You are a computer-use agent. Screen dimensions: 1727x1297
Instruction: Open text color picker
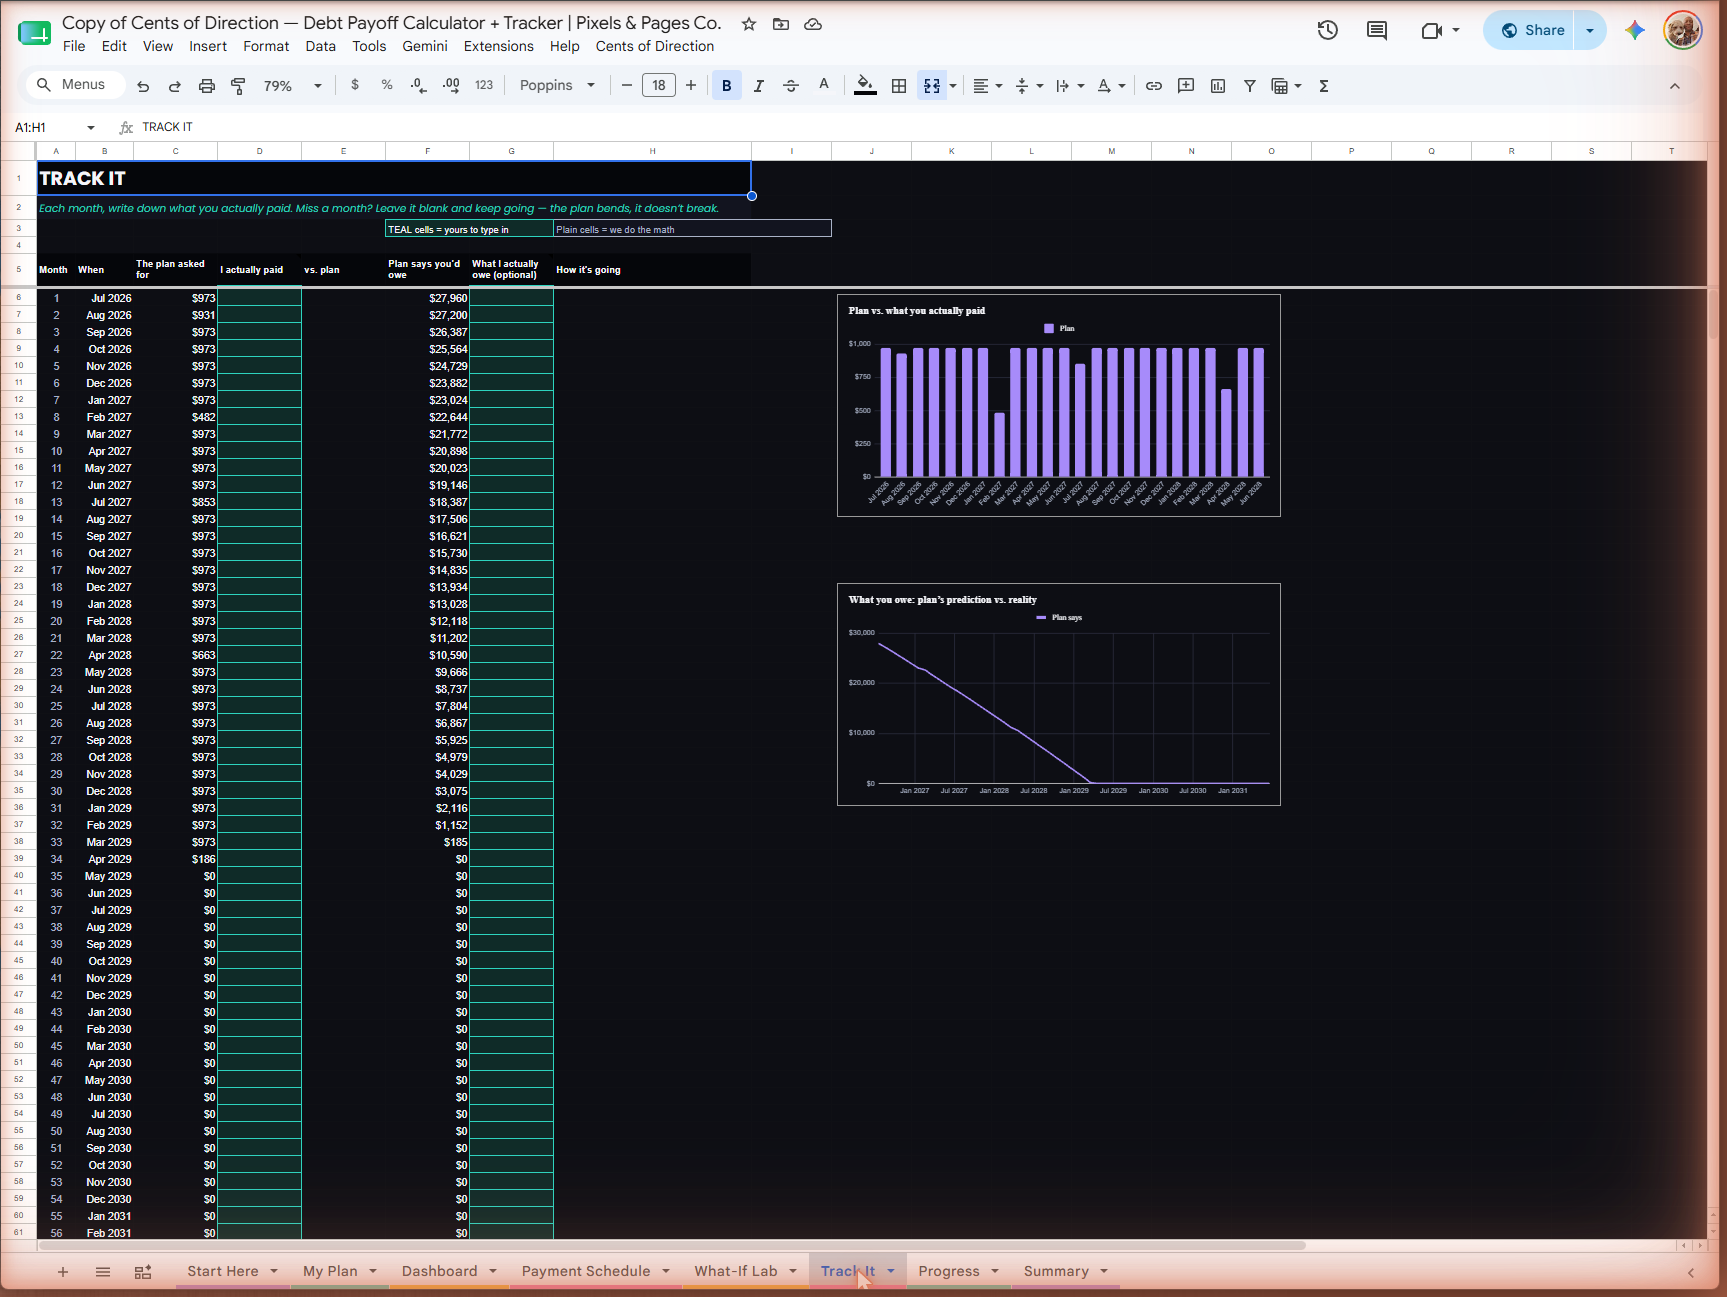(x=823, y=85)
